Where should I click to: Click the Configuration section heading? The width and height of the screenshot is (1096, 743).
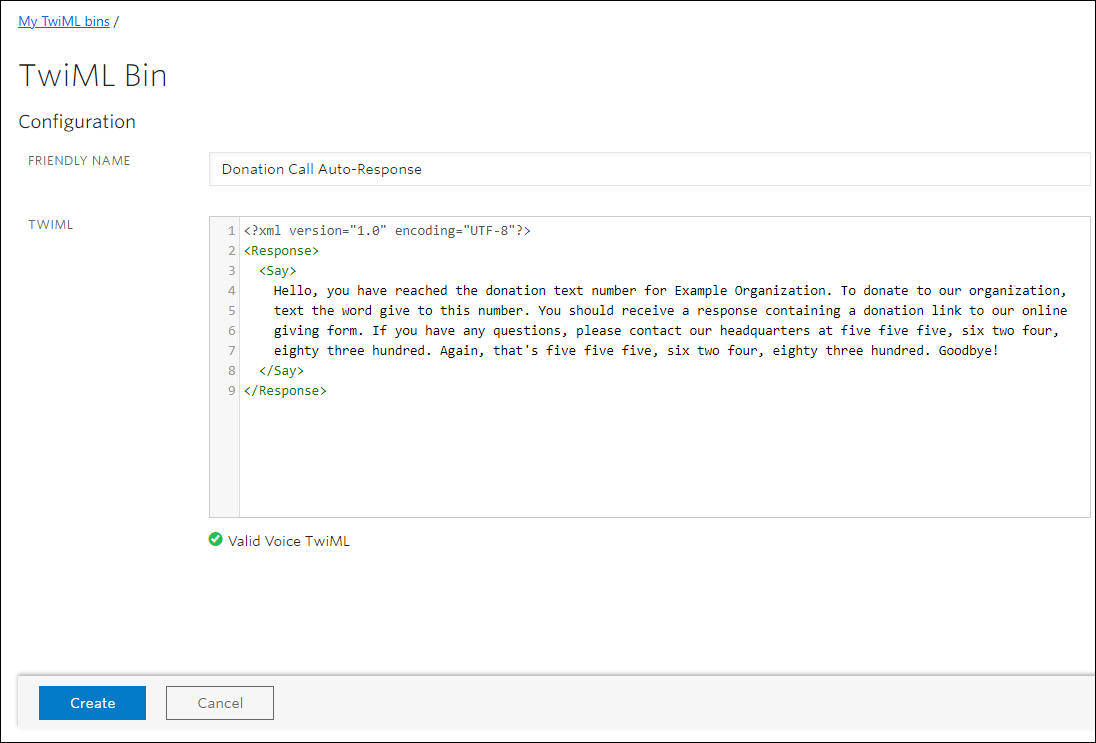point(77,122)
